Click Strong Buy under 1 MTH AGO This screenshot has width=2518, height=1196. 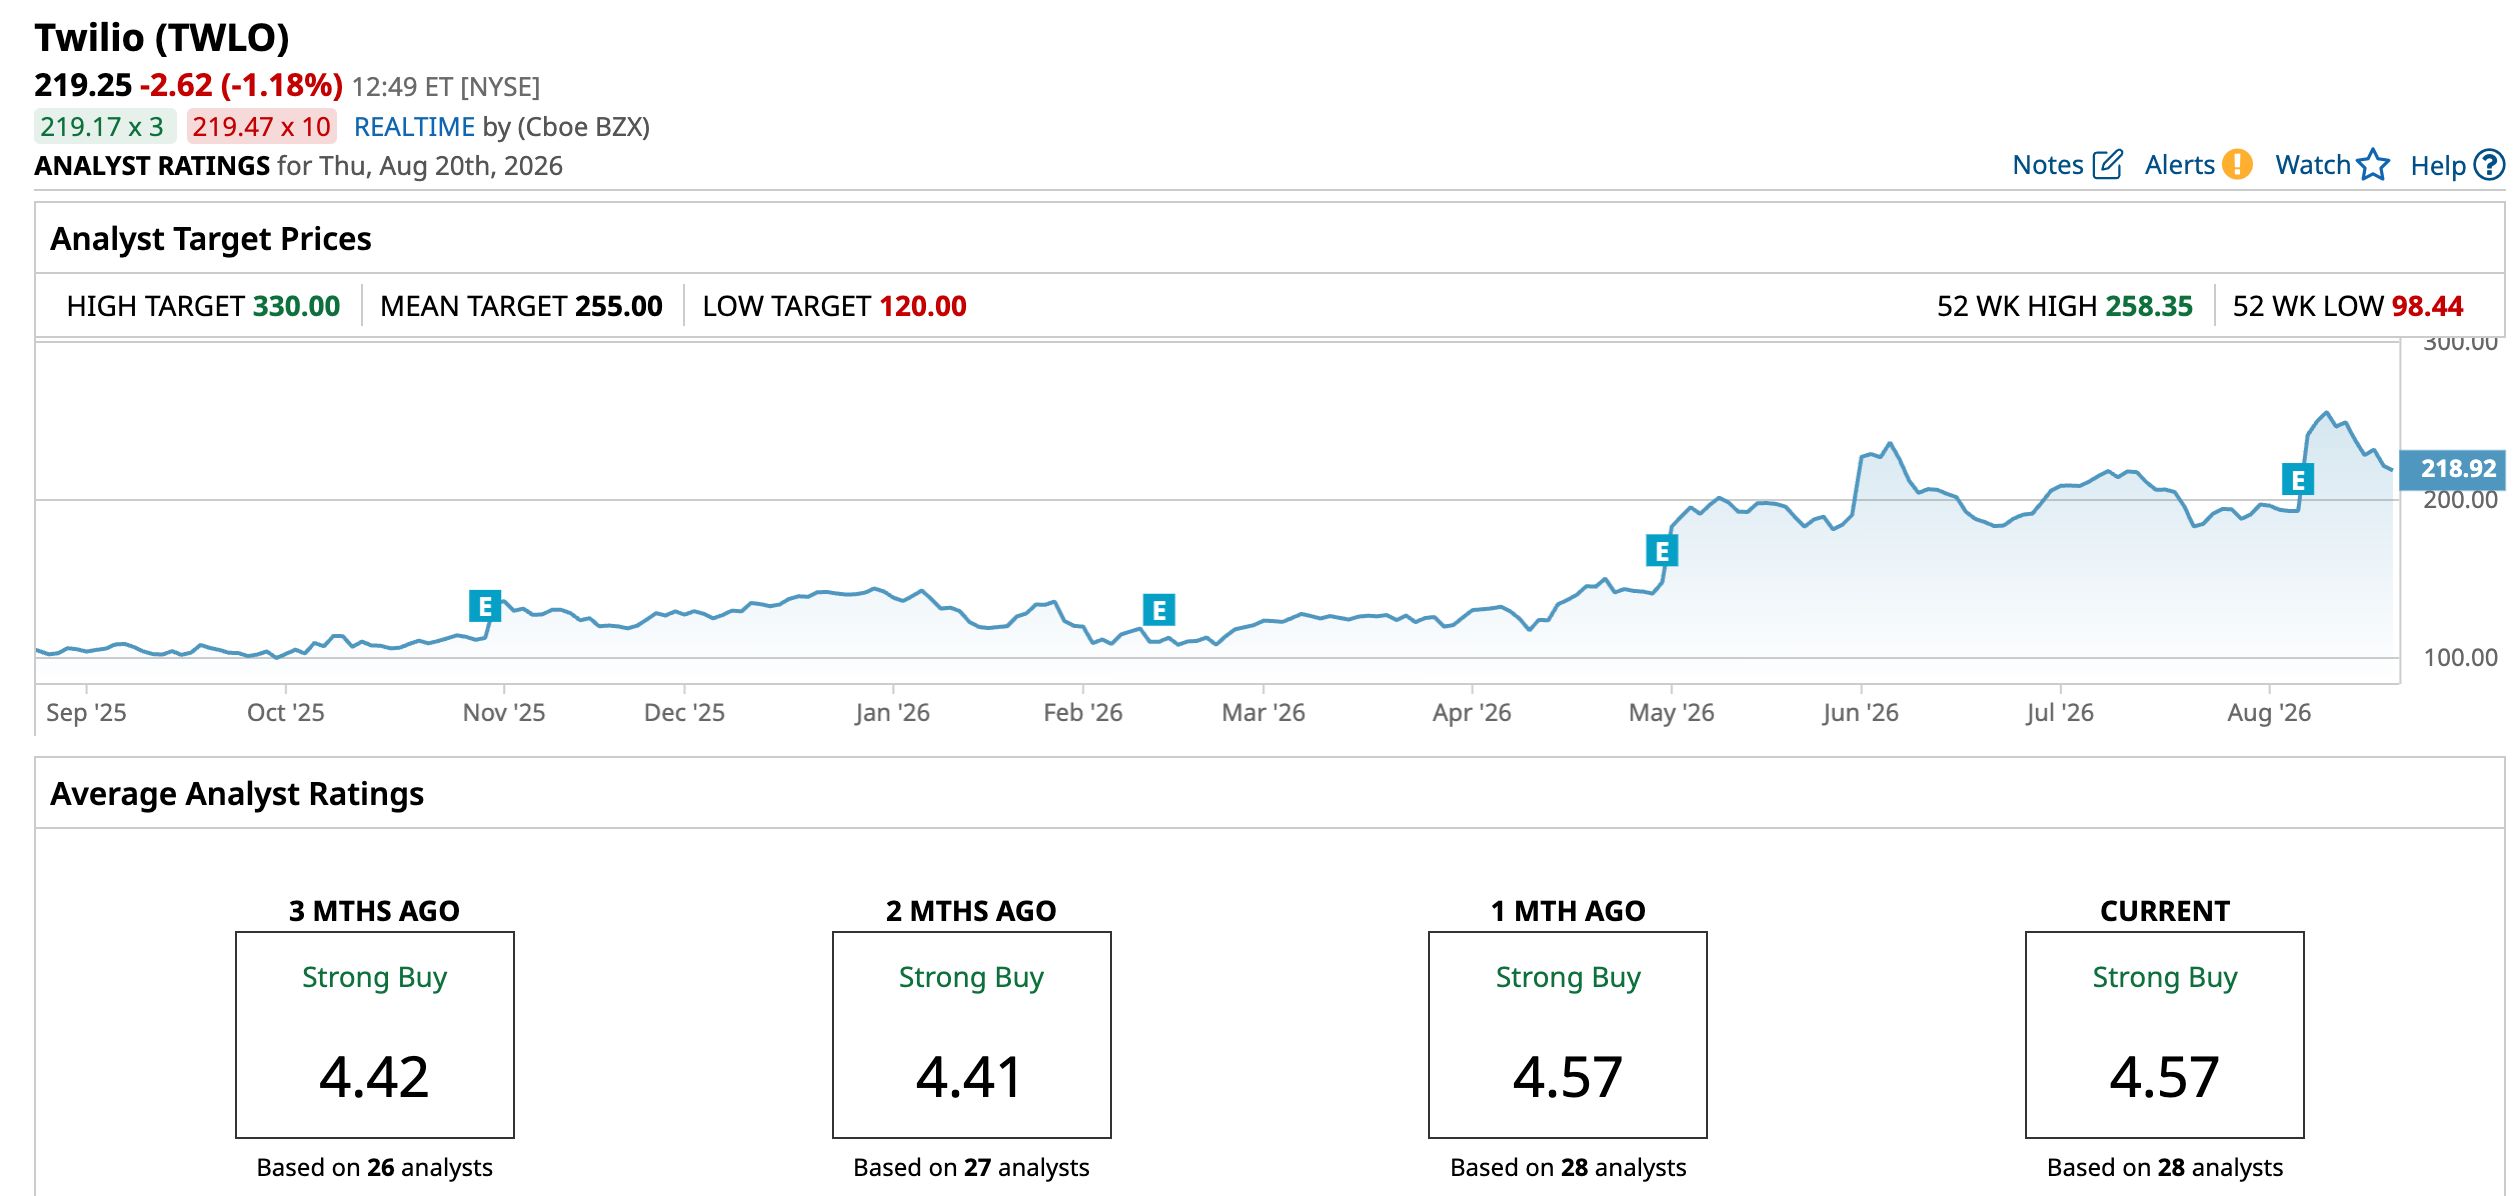pyautogui.click(x=1568, y=977)
